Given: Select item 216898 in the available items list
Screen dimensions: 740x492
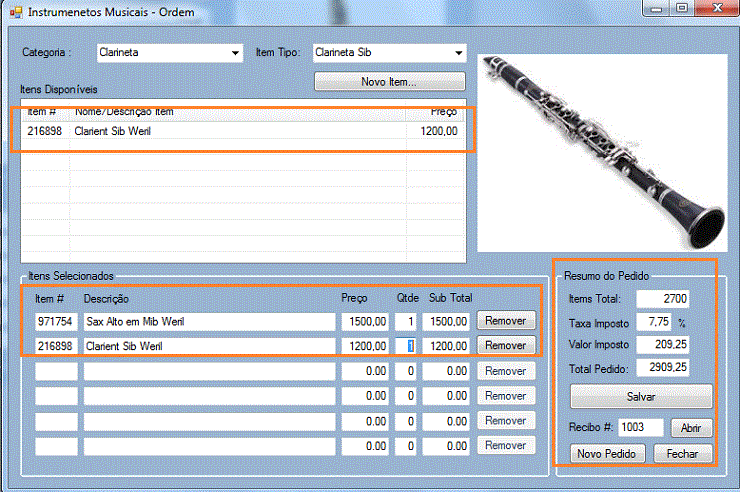Looking at the screenshot, I should click(x=243, y=131).
